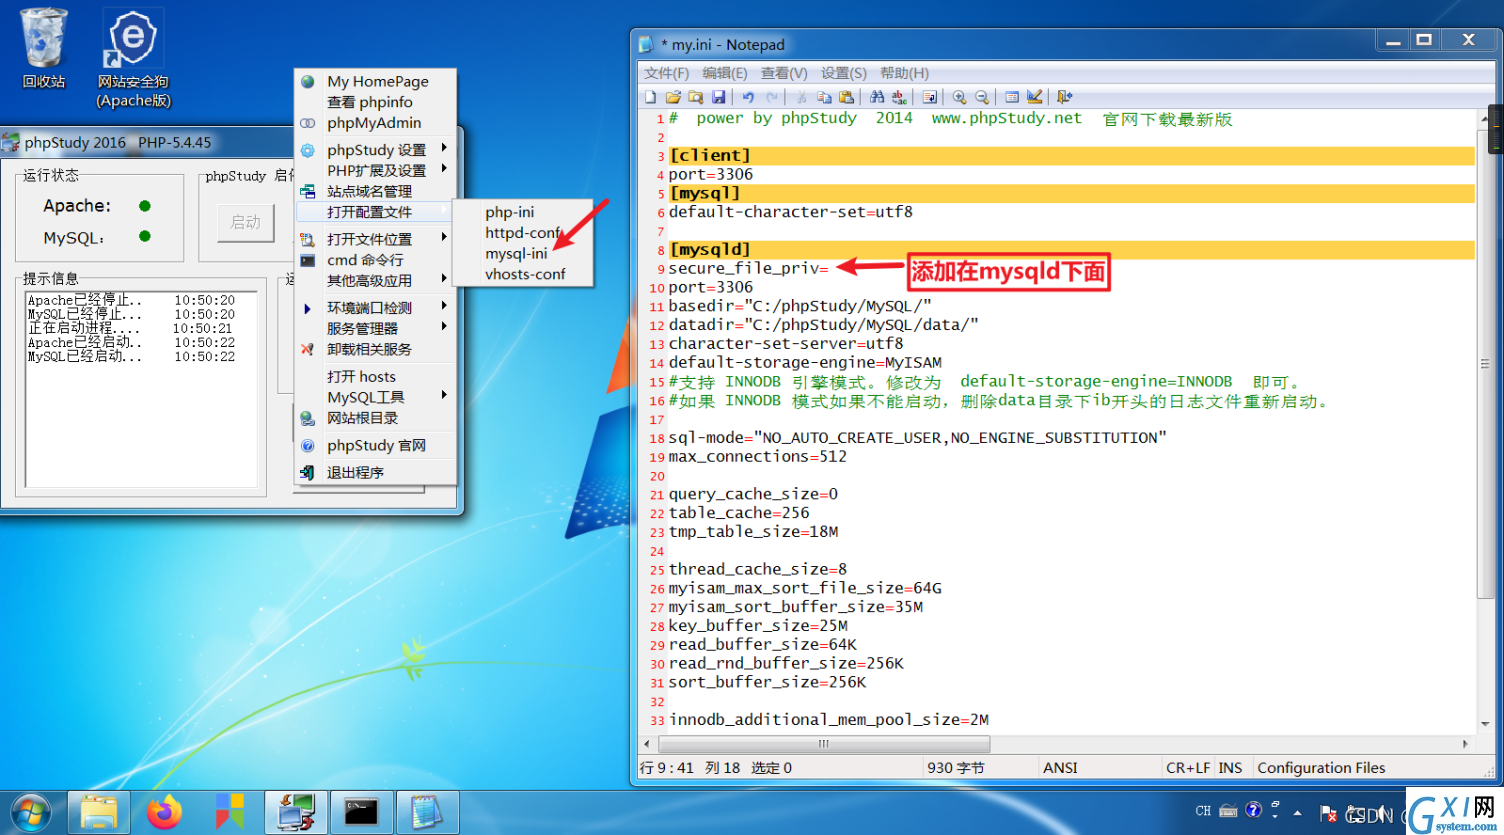Image resolution: width=1504 pixels, height=835 pixels.
Task: Click the Redo arrow icon
Action: 771,97
